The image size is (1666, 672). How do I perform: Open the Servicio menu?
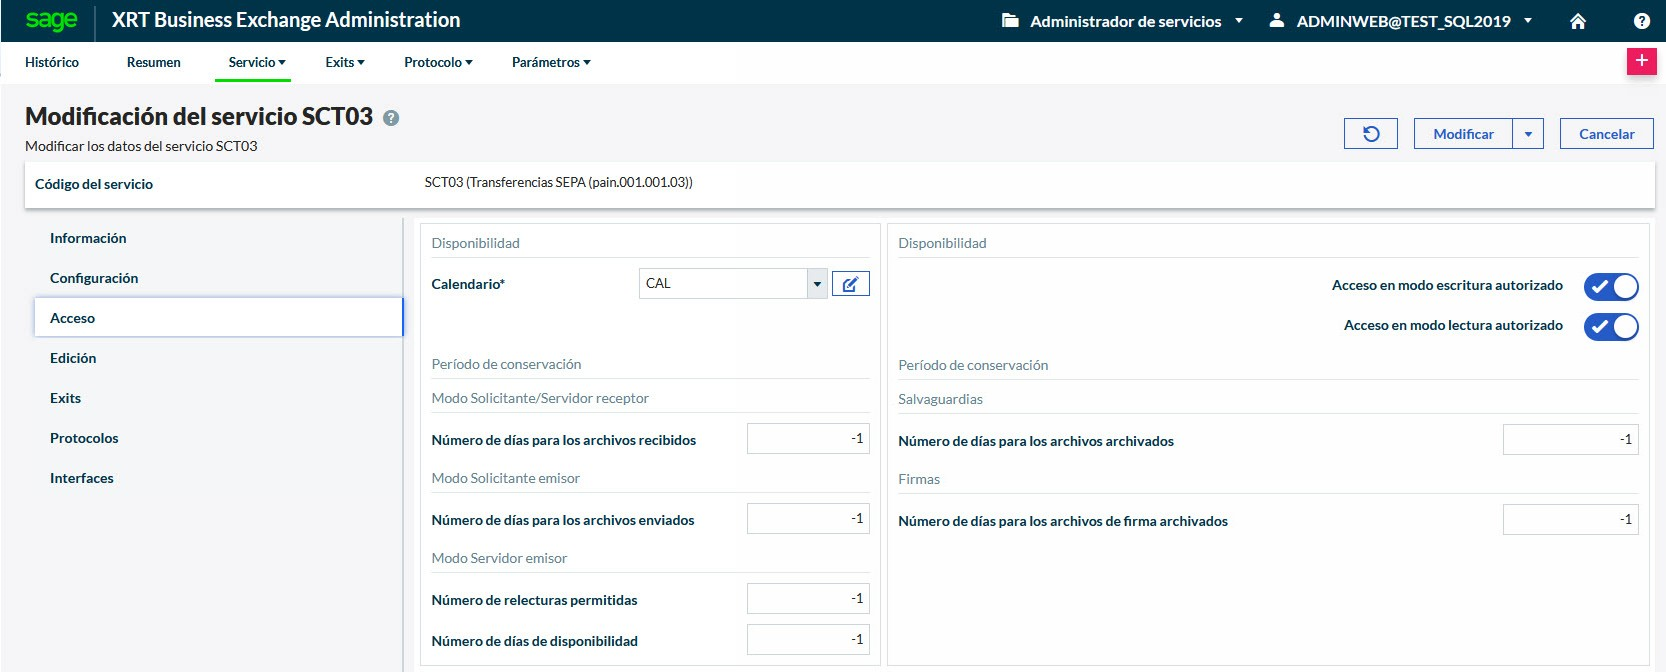pyautogui.click(x=256, y=62)
